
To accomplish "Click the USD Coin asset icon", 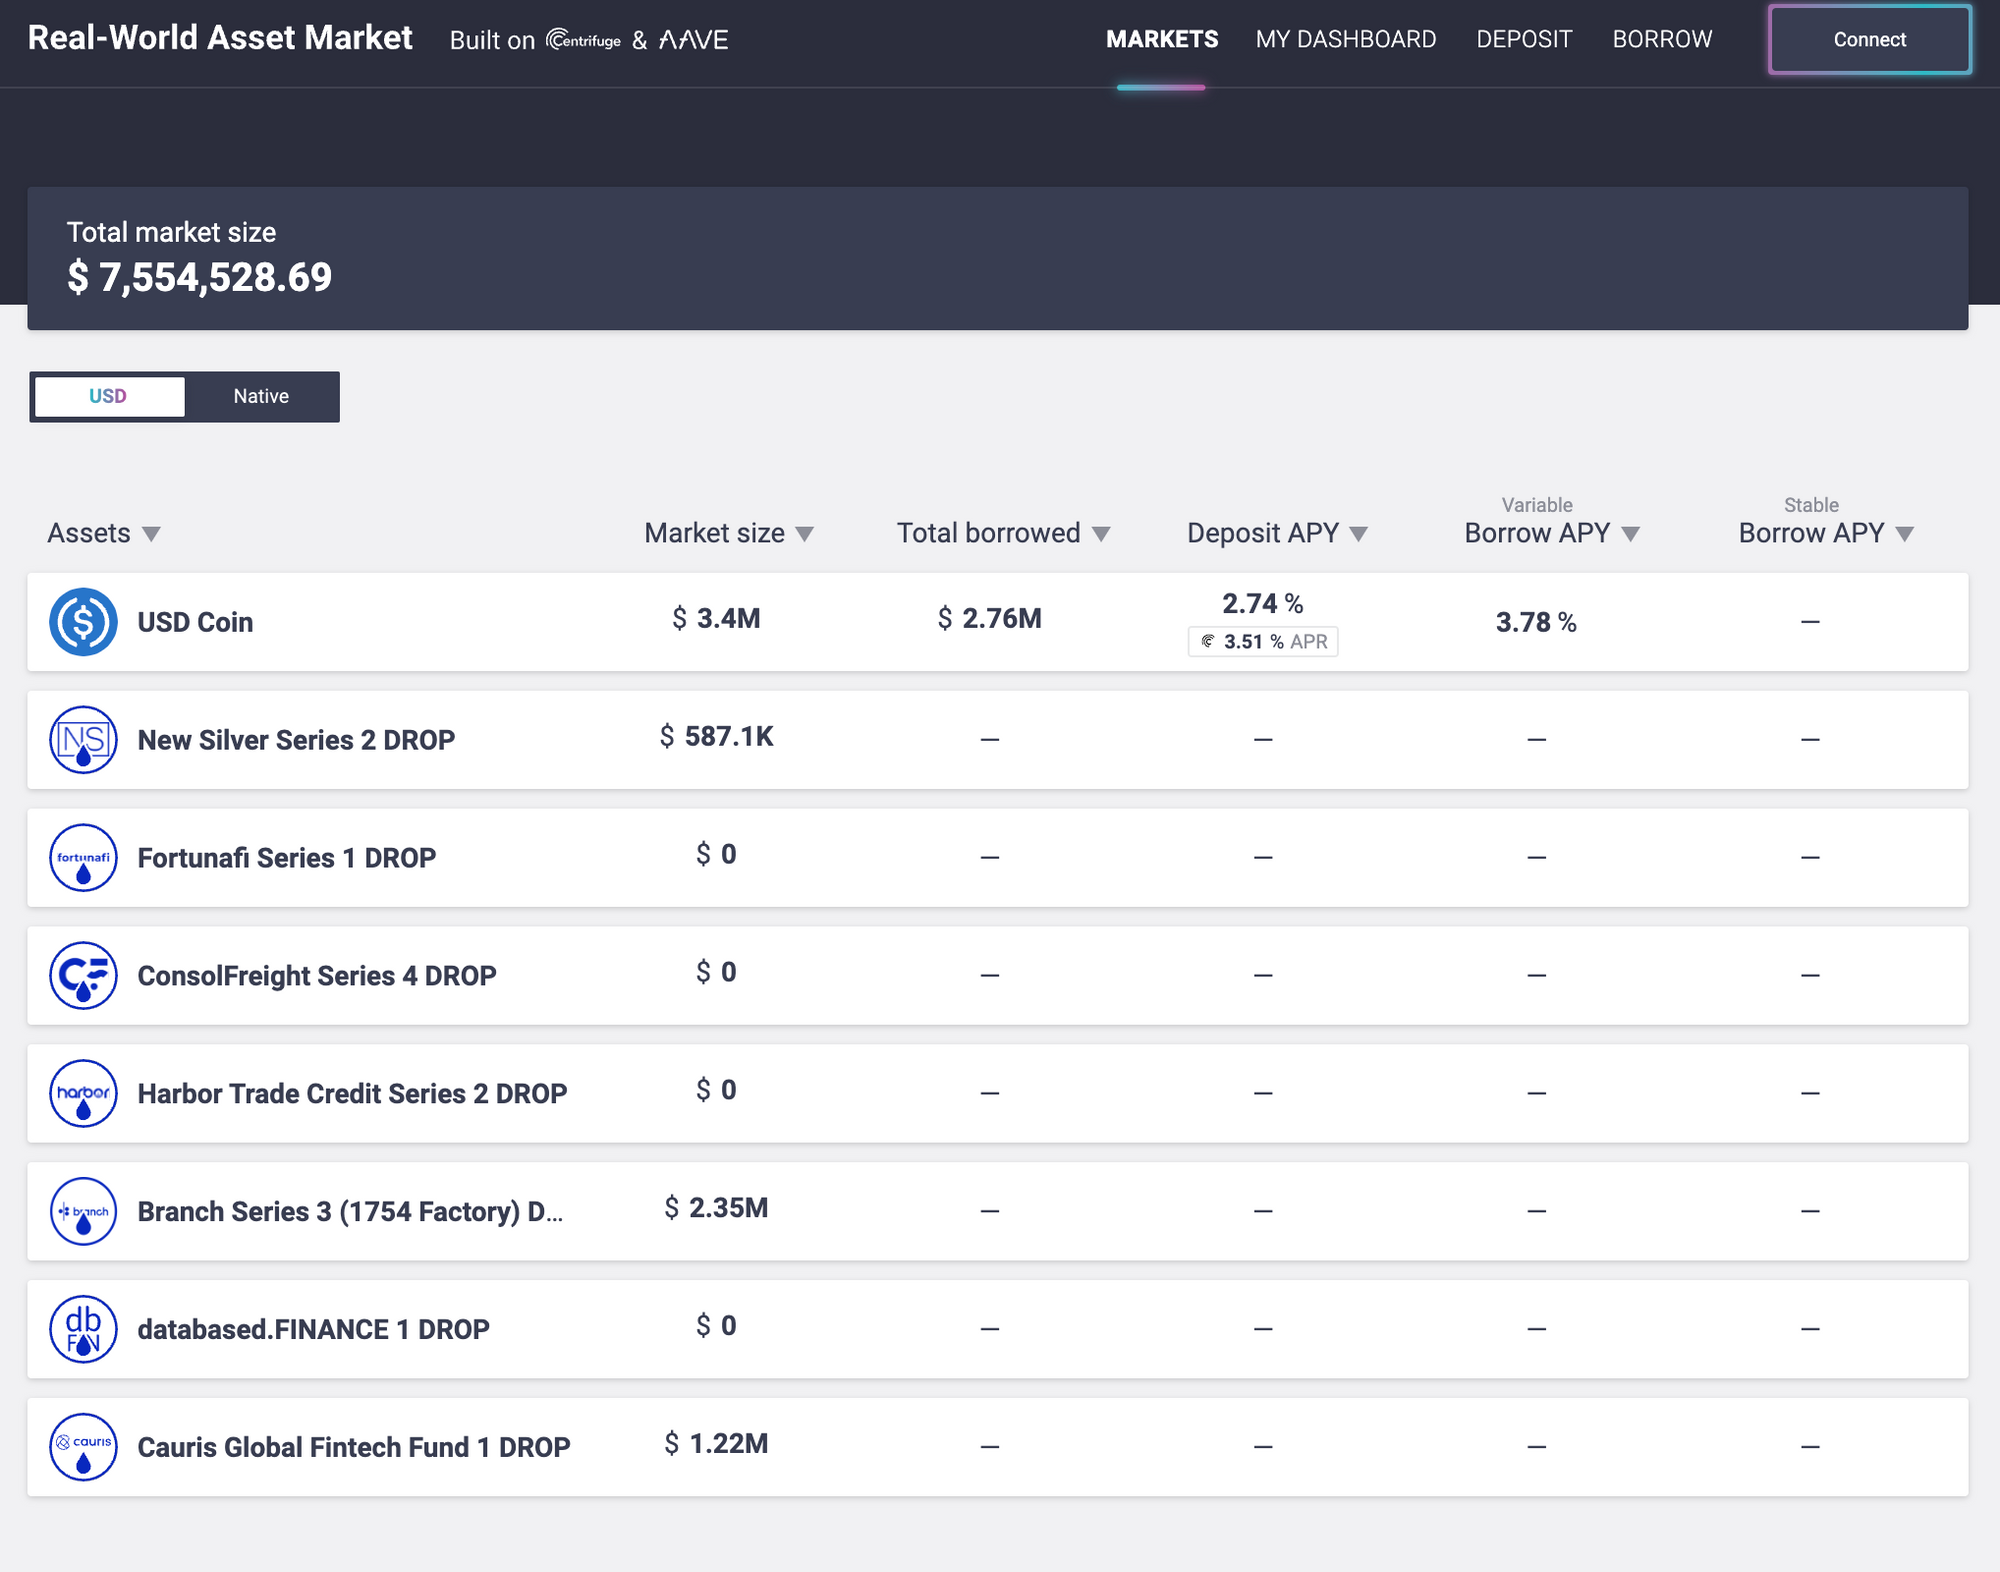I will (x=83, y=622).
